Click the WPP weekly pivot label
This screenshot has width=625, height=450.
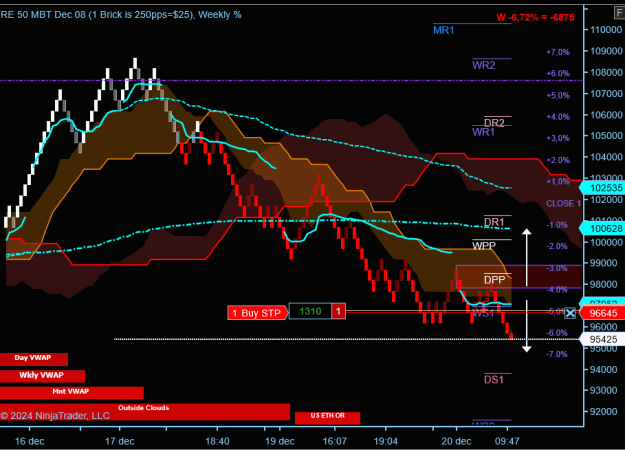tap(484, 246)
